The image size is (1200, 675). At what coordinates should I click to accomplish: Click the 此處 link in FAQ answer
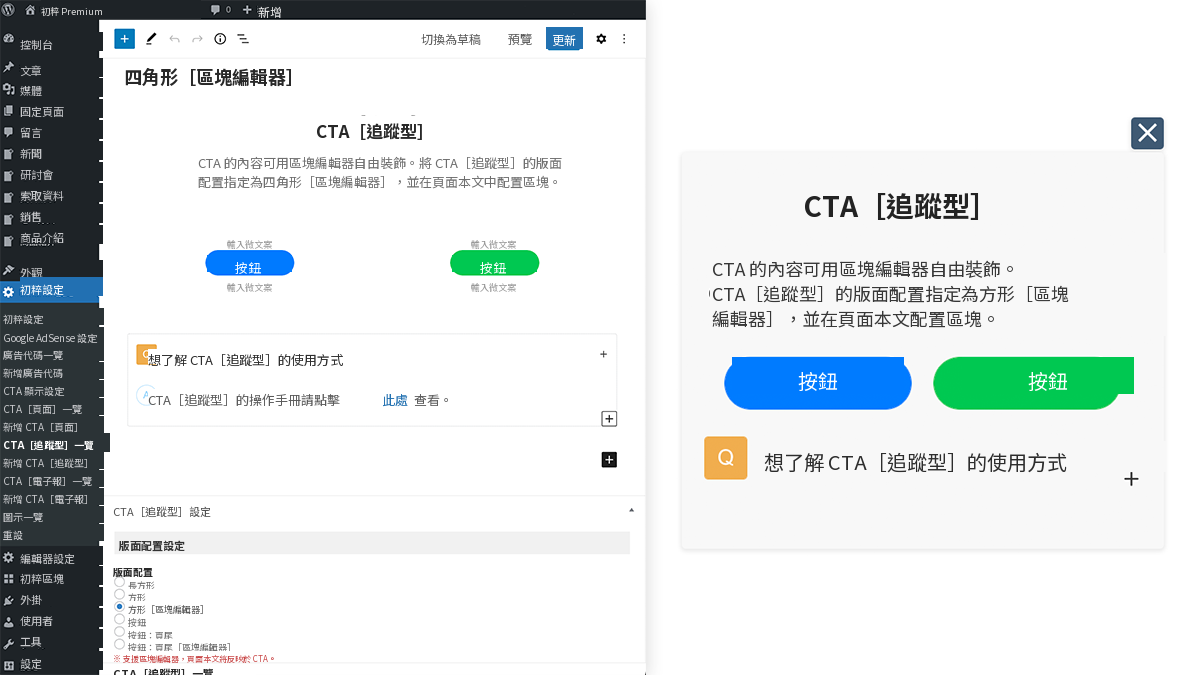click(395, 400)
